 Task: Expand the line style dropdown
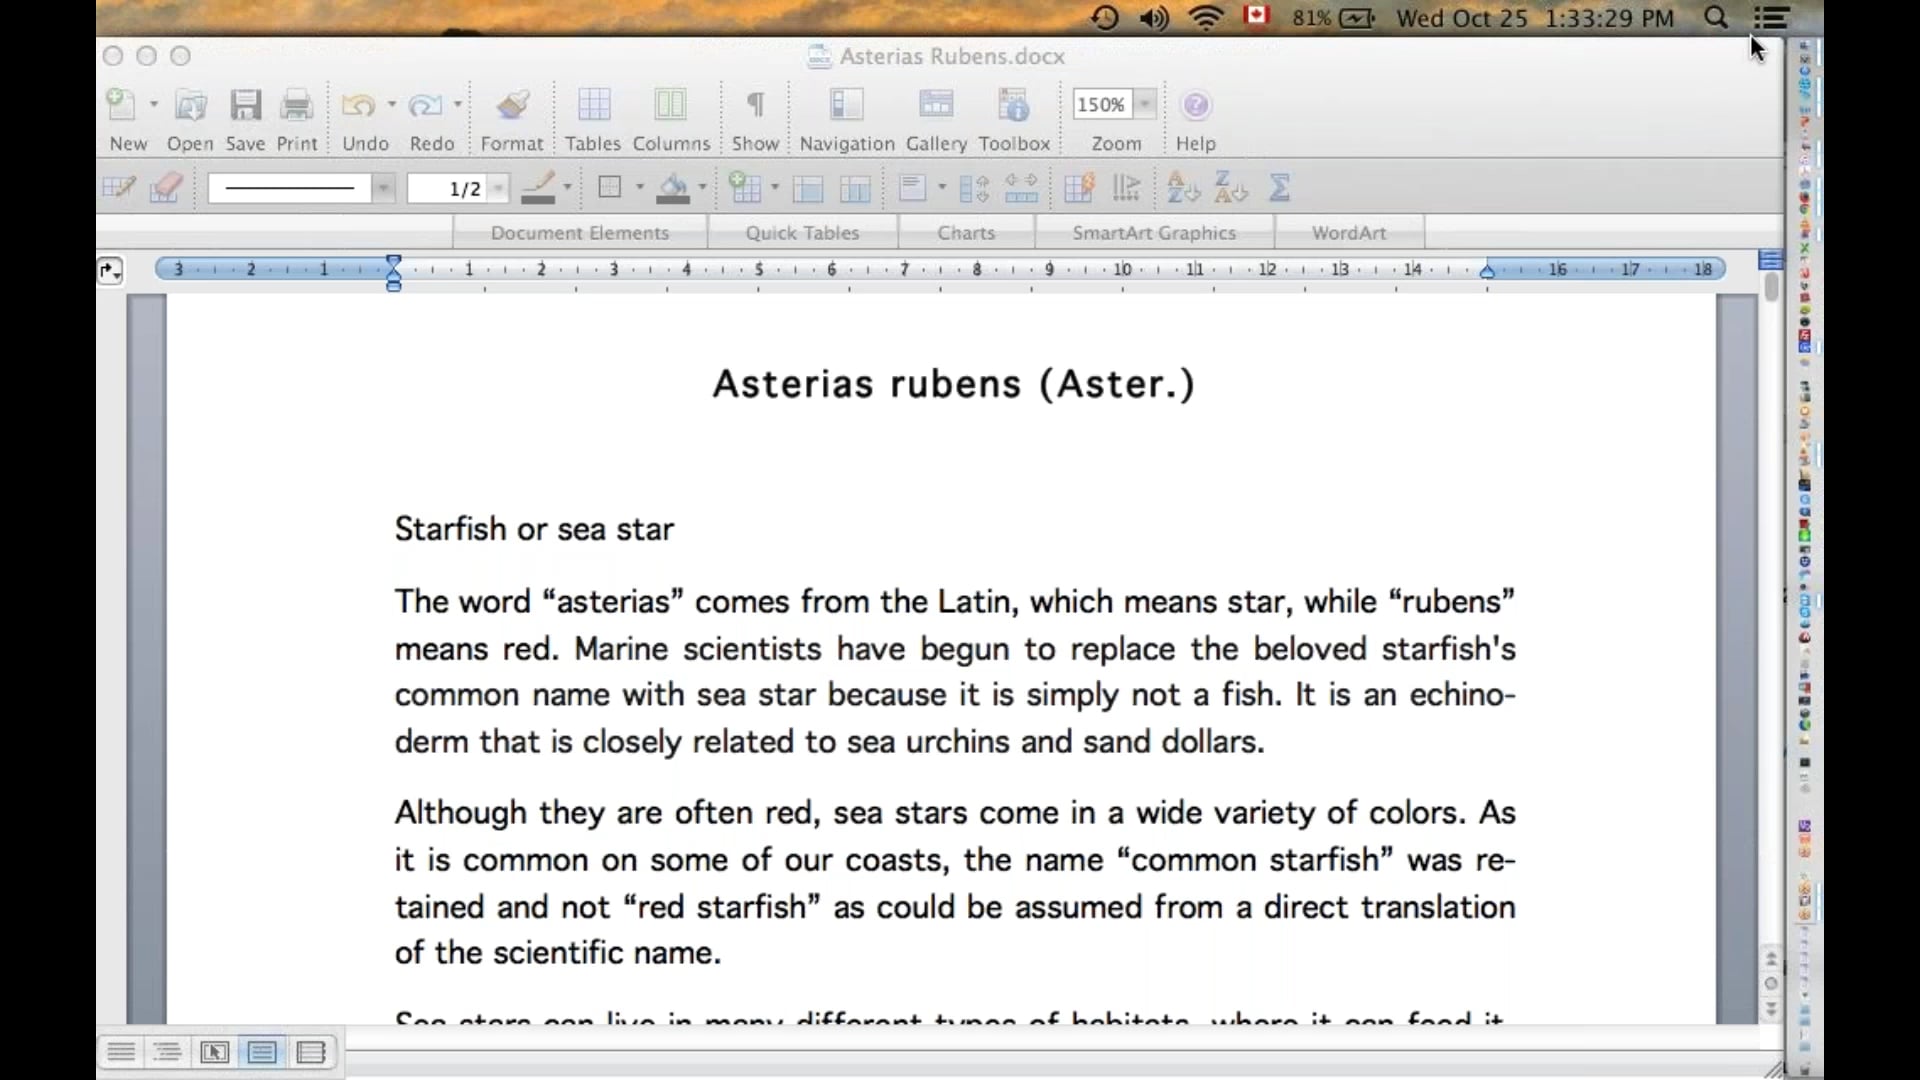[383, 188]
